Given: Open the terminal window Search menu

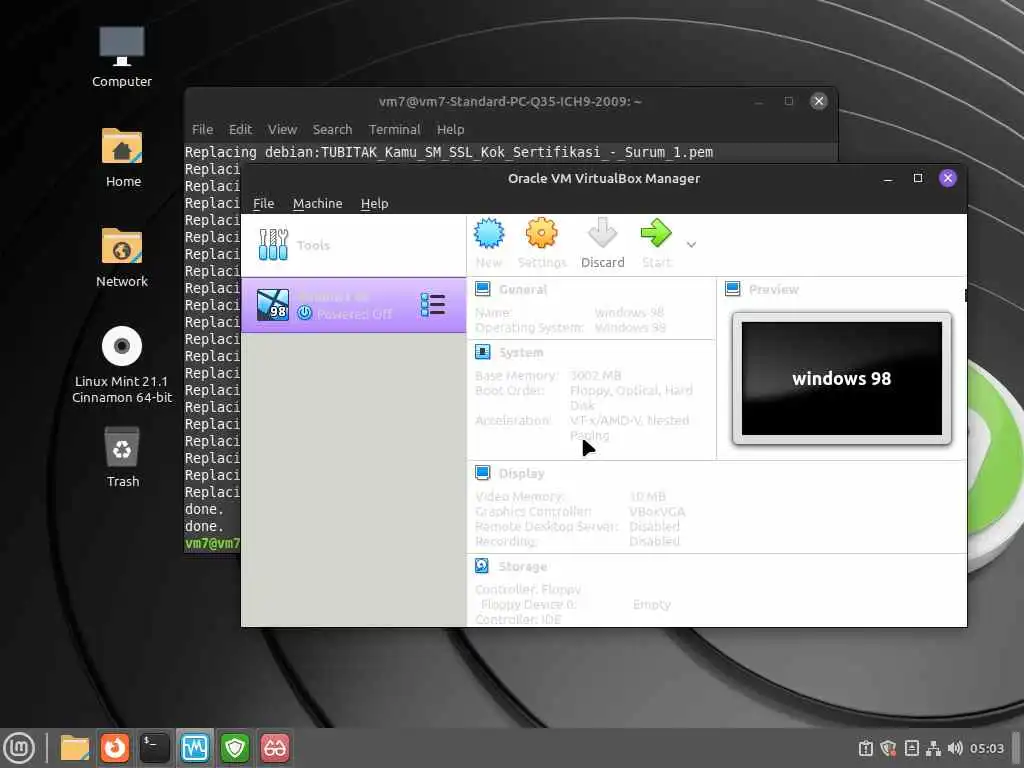Looking at the screenshot, I should [x=332, y=129].
